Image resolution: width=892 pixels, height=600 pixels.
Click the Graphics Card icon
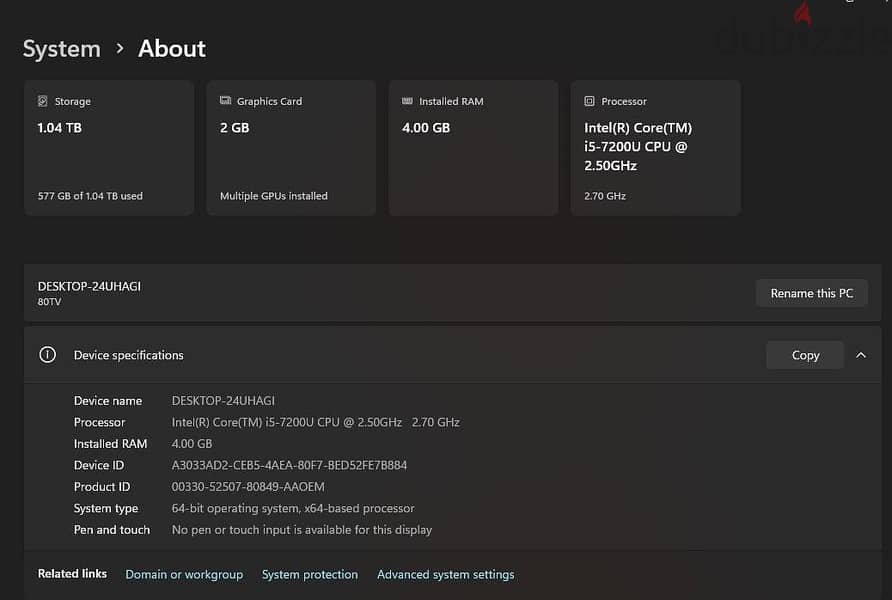[225, 101]
